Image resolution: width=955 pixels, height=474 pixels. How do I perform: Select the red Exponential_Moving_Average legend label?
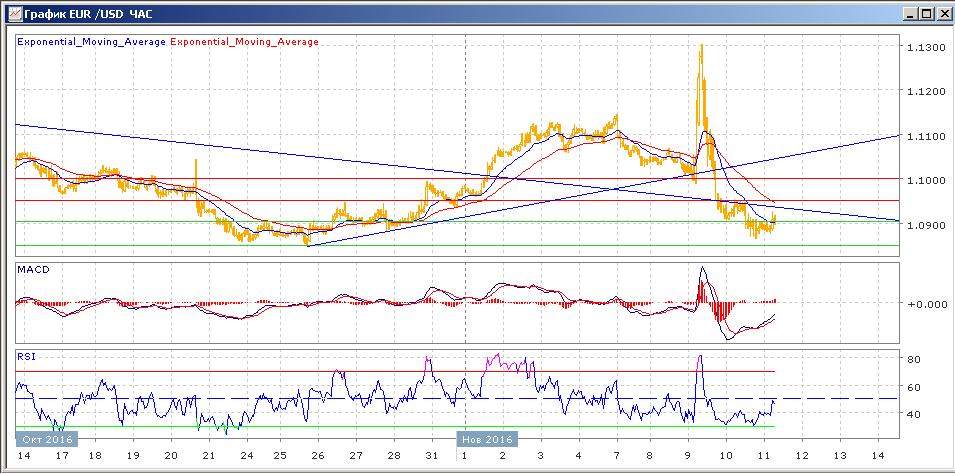[x=245, y=42]
